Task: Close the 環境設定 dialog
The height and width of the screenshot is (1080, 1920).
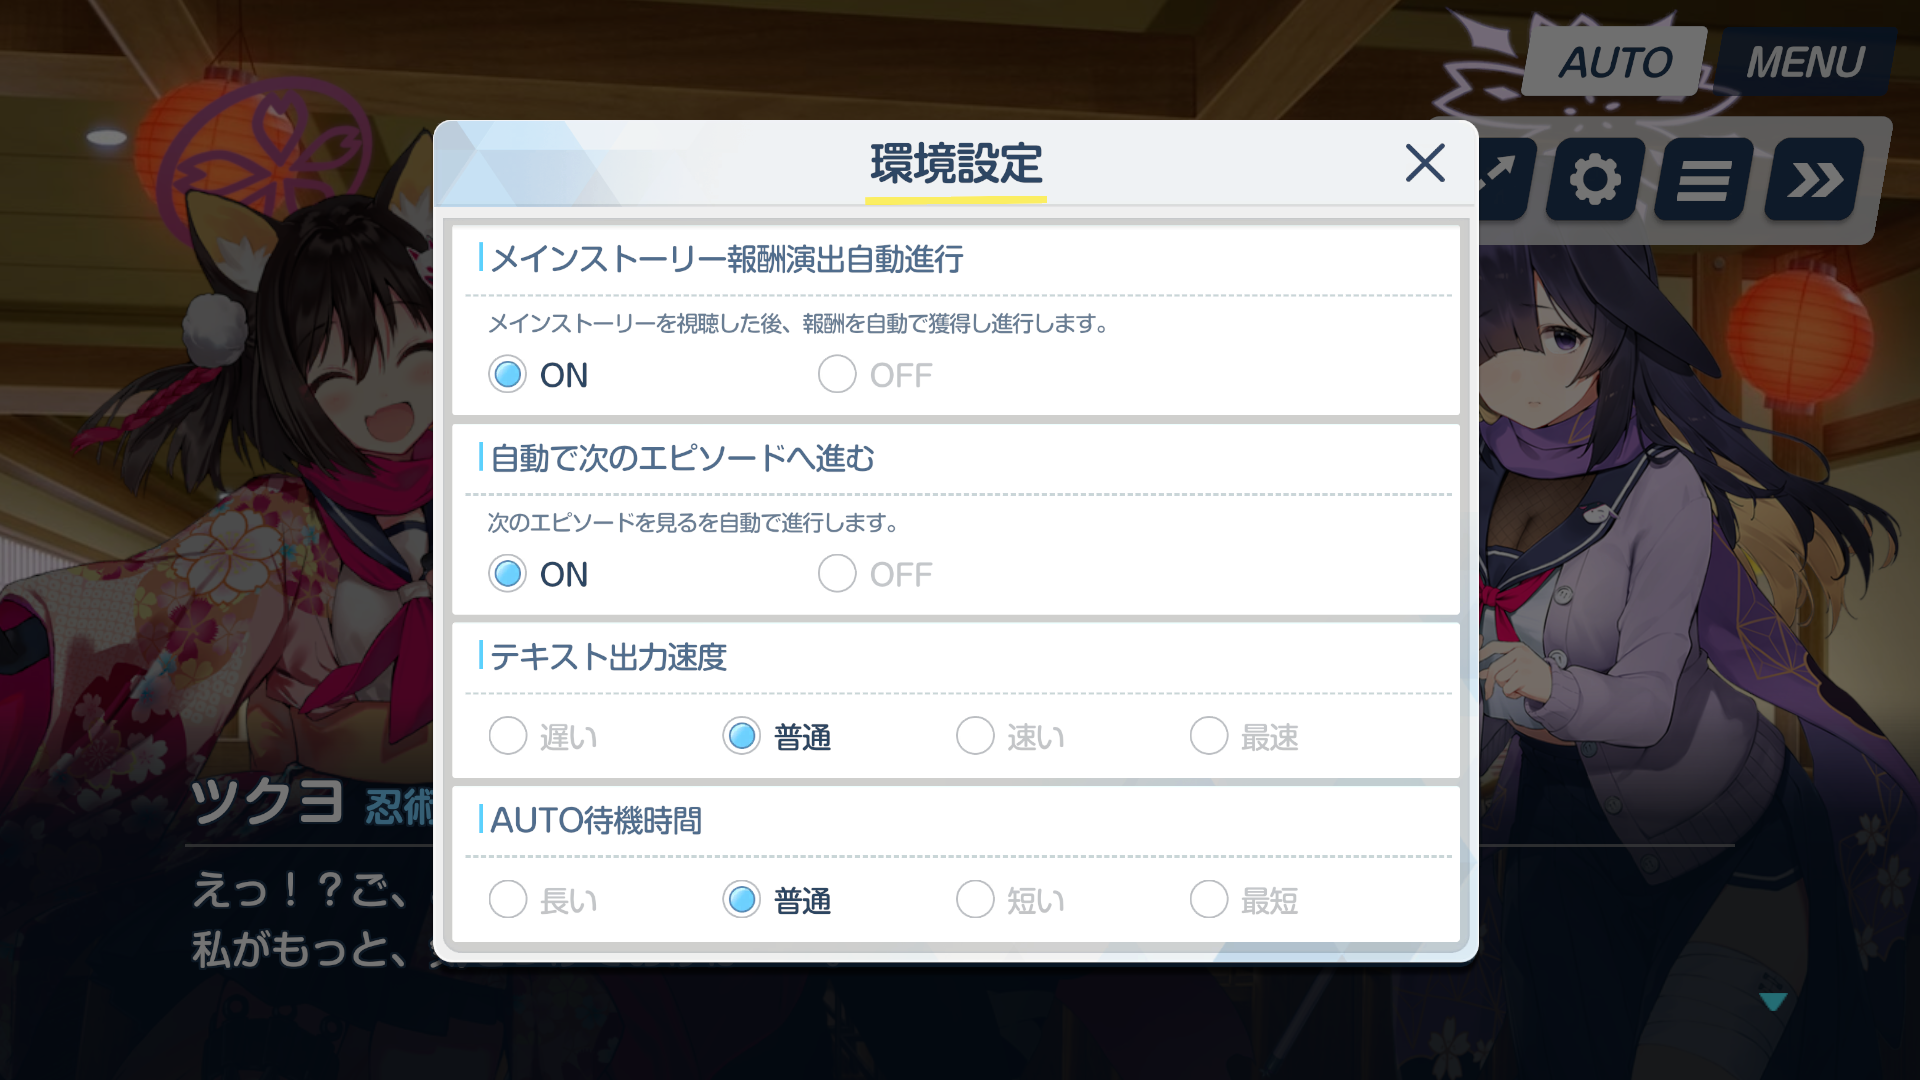Action: tap(1425, 163)
